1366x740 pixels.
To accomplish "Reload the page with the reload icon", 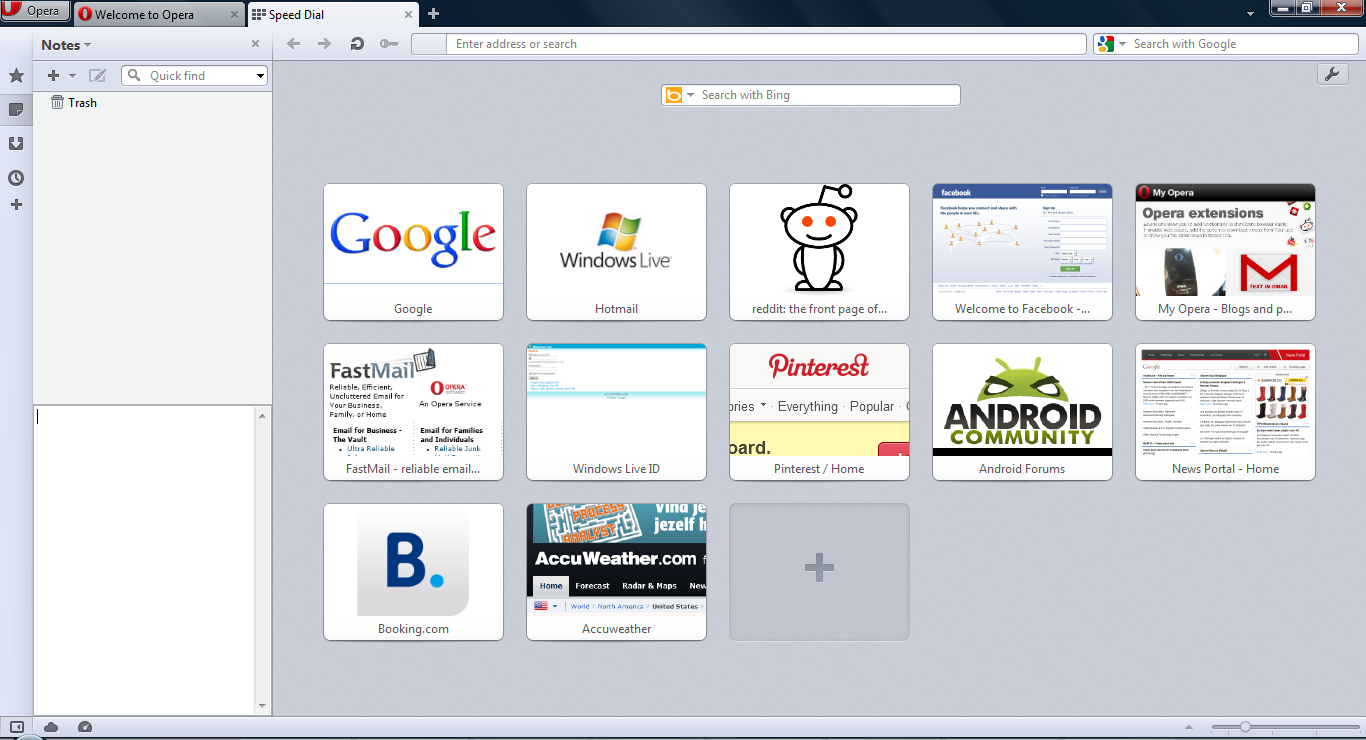I will tap(357, 44).
